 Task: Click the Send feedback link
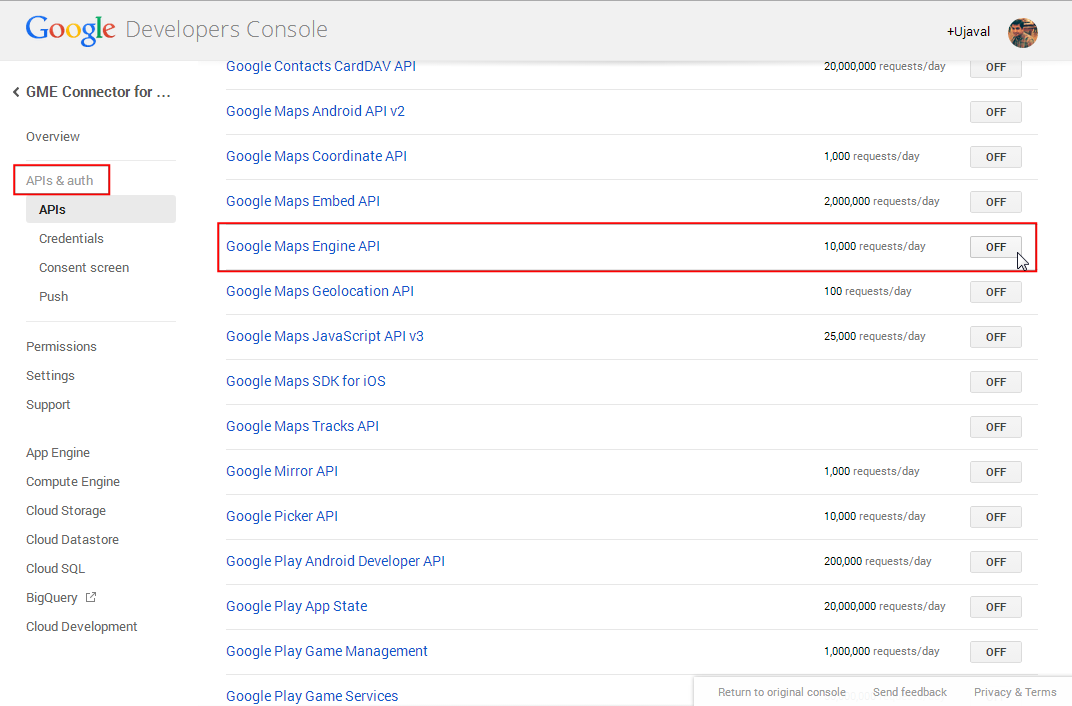(x=909, y=692)
